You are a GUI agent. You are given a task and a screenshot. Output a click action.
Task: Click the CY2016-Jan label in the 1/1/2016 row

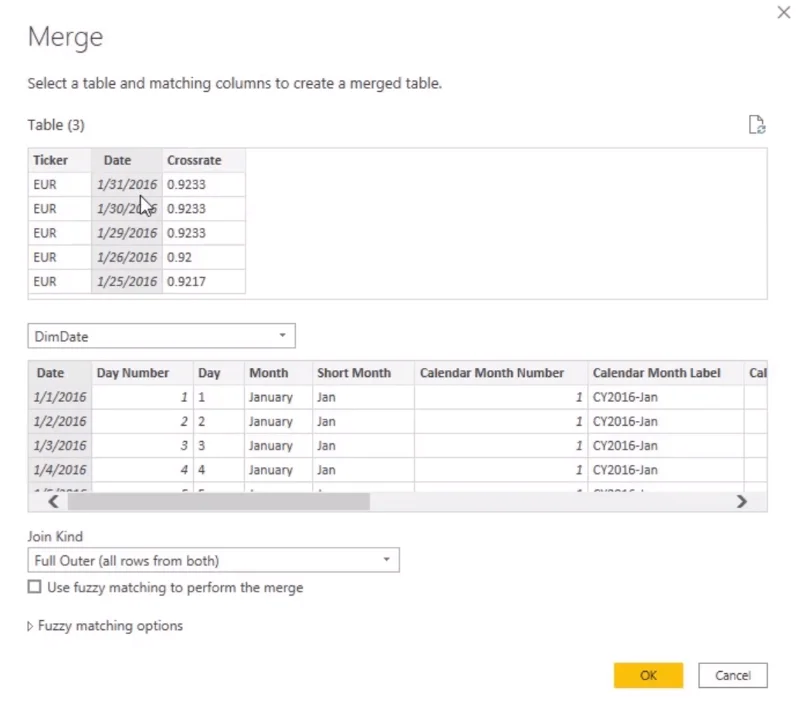[x=666, y=397]
